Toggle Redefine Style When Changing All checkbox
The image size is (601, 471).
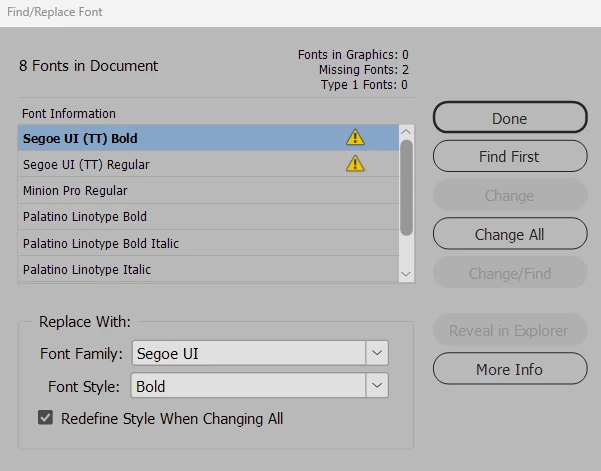[x=45, y=417]
